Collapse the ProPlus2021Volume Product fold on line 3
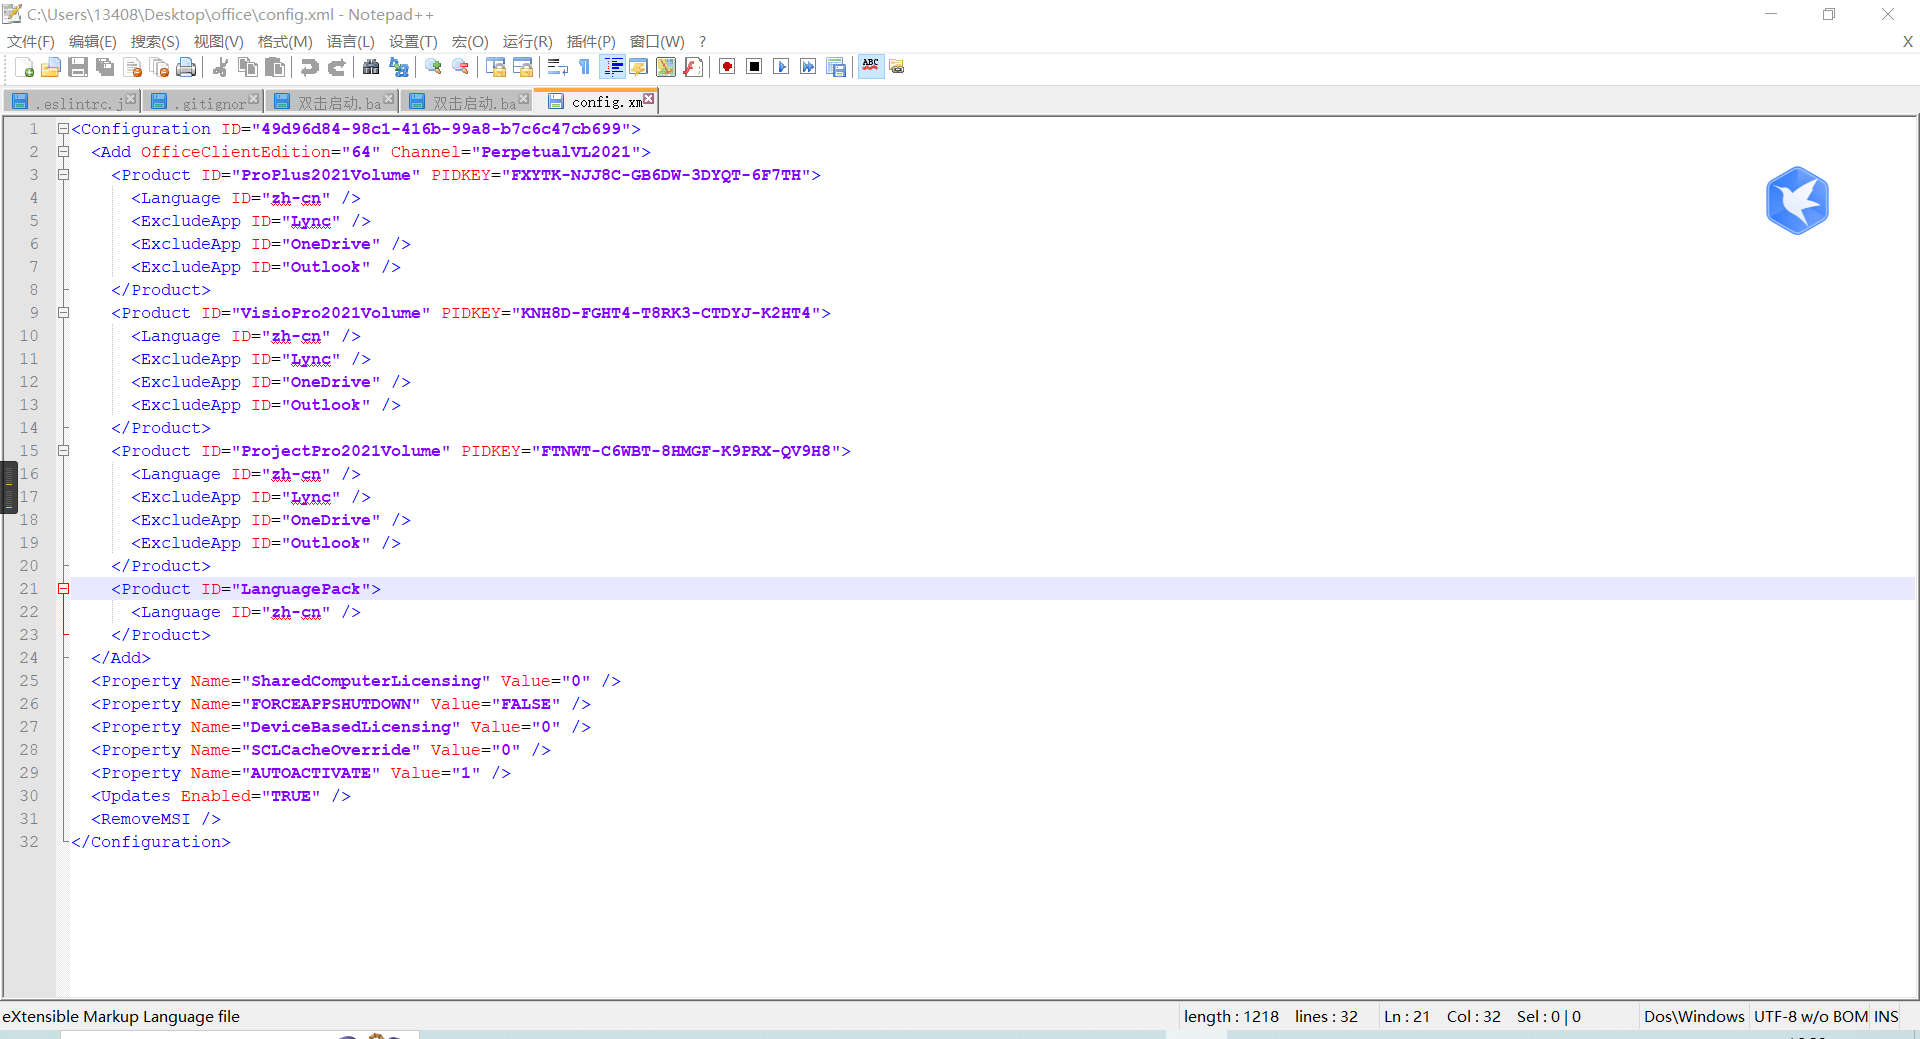This screenshot has width=1920, height=1039. [63, 175]
